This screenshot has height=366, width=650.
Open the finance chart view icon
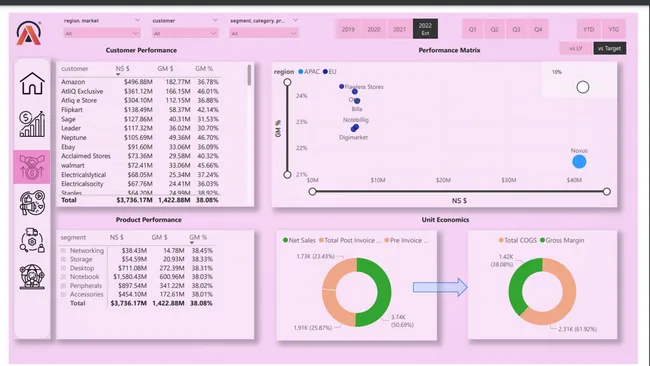32,124
